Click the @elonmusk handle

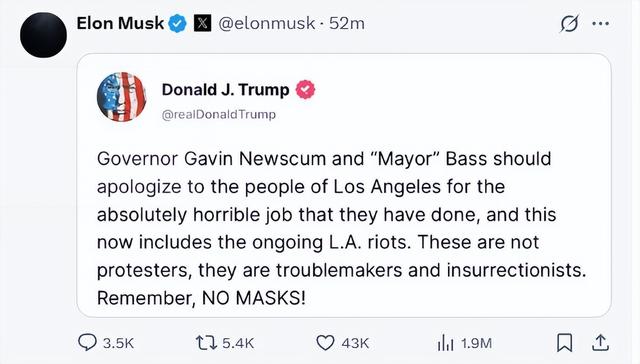tap(267, 24)
